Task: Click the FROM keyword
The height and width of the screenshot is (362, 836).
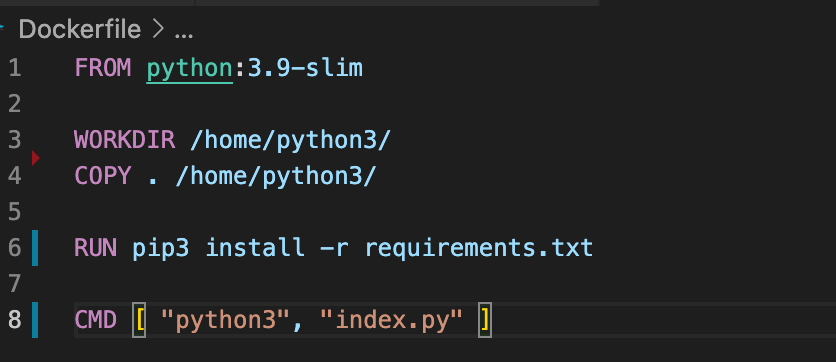Action: [x=103, y=68]
